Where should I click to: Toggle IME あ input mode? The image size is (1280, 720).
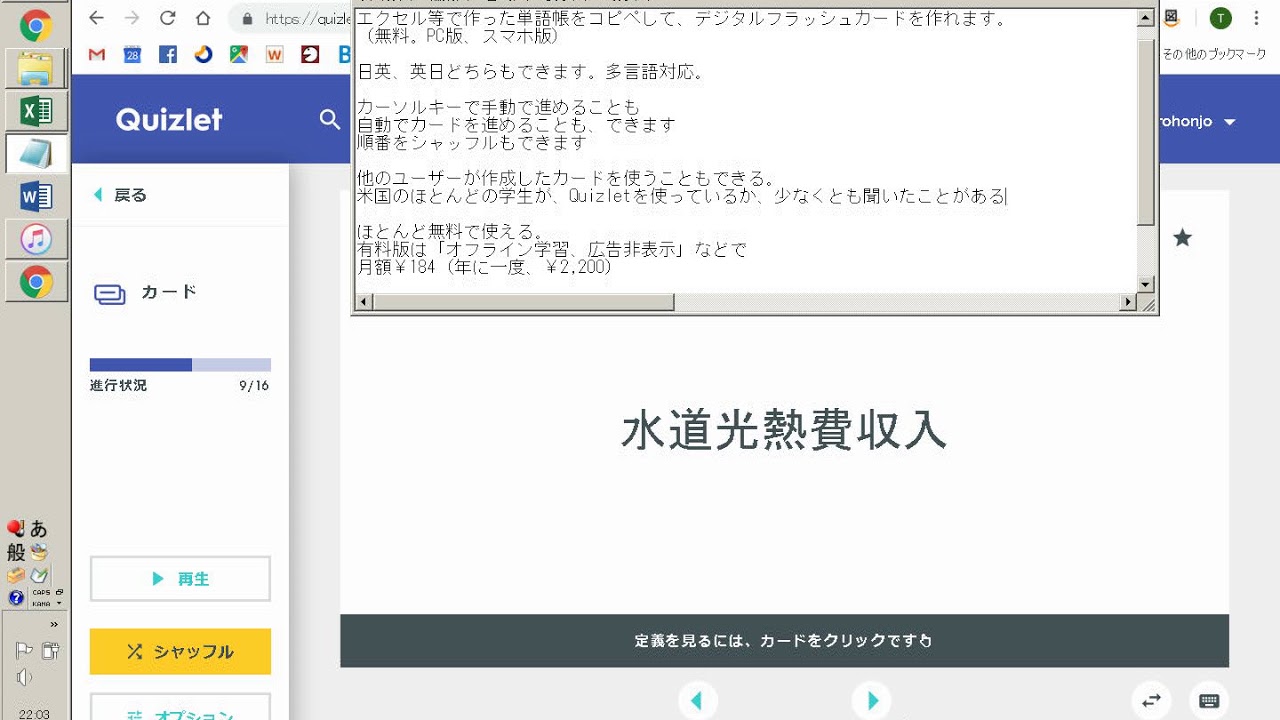coord(38,529)
